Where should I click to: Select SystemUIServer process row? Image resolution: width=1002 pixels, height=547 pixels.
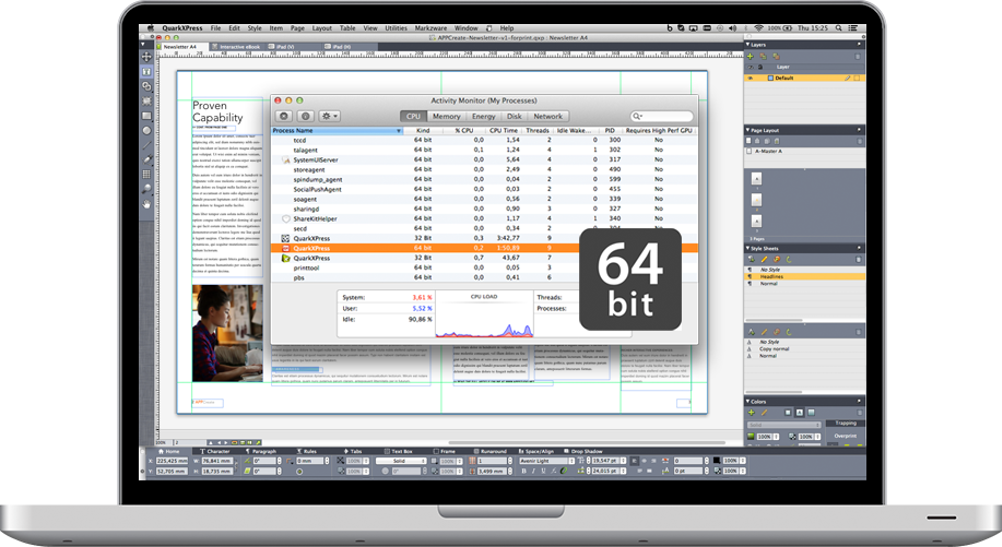484,160
